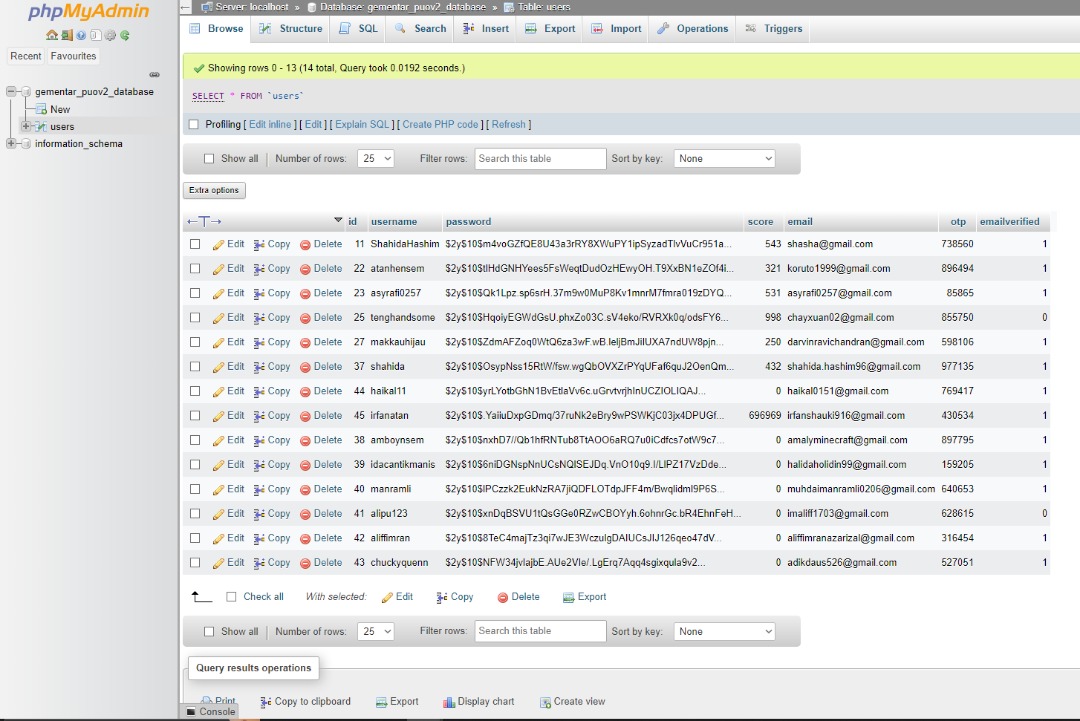This screenshot has height=721, width=1080.
Task: Click the Explain SQL link
Action: 363,125
